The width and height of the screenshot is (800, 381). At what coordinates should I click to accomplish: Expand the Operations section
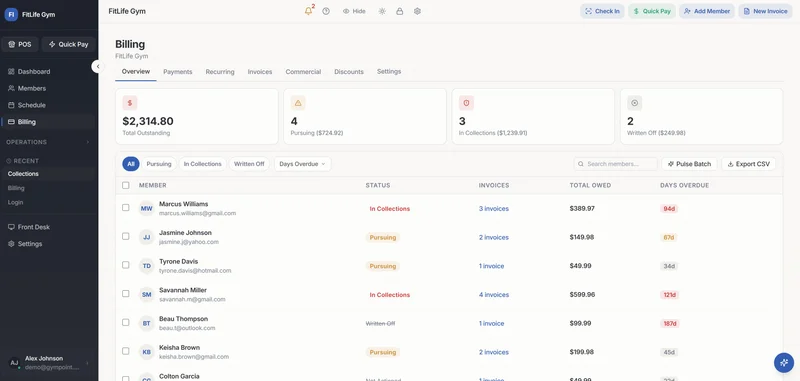(49, 142)
